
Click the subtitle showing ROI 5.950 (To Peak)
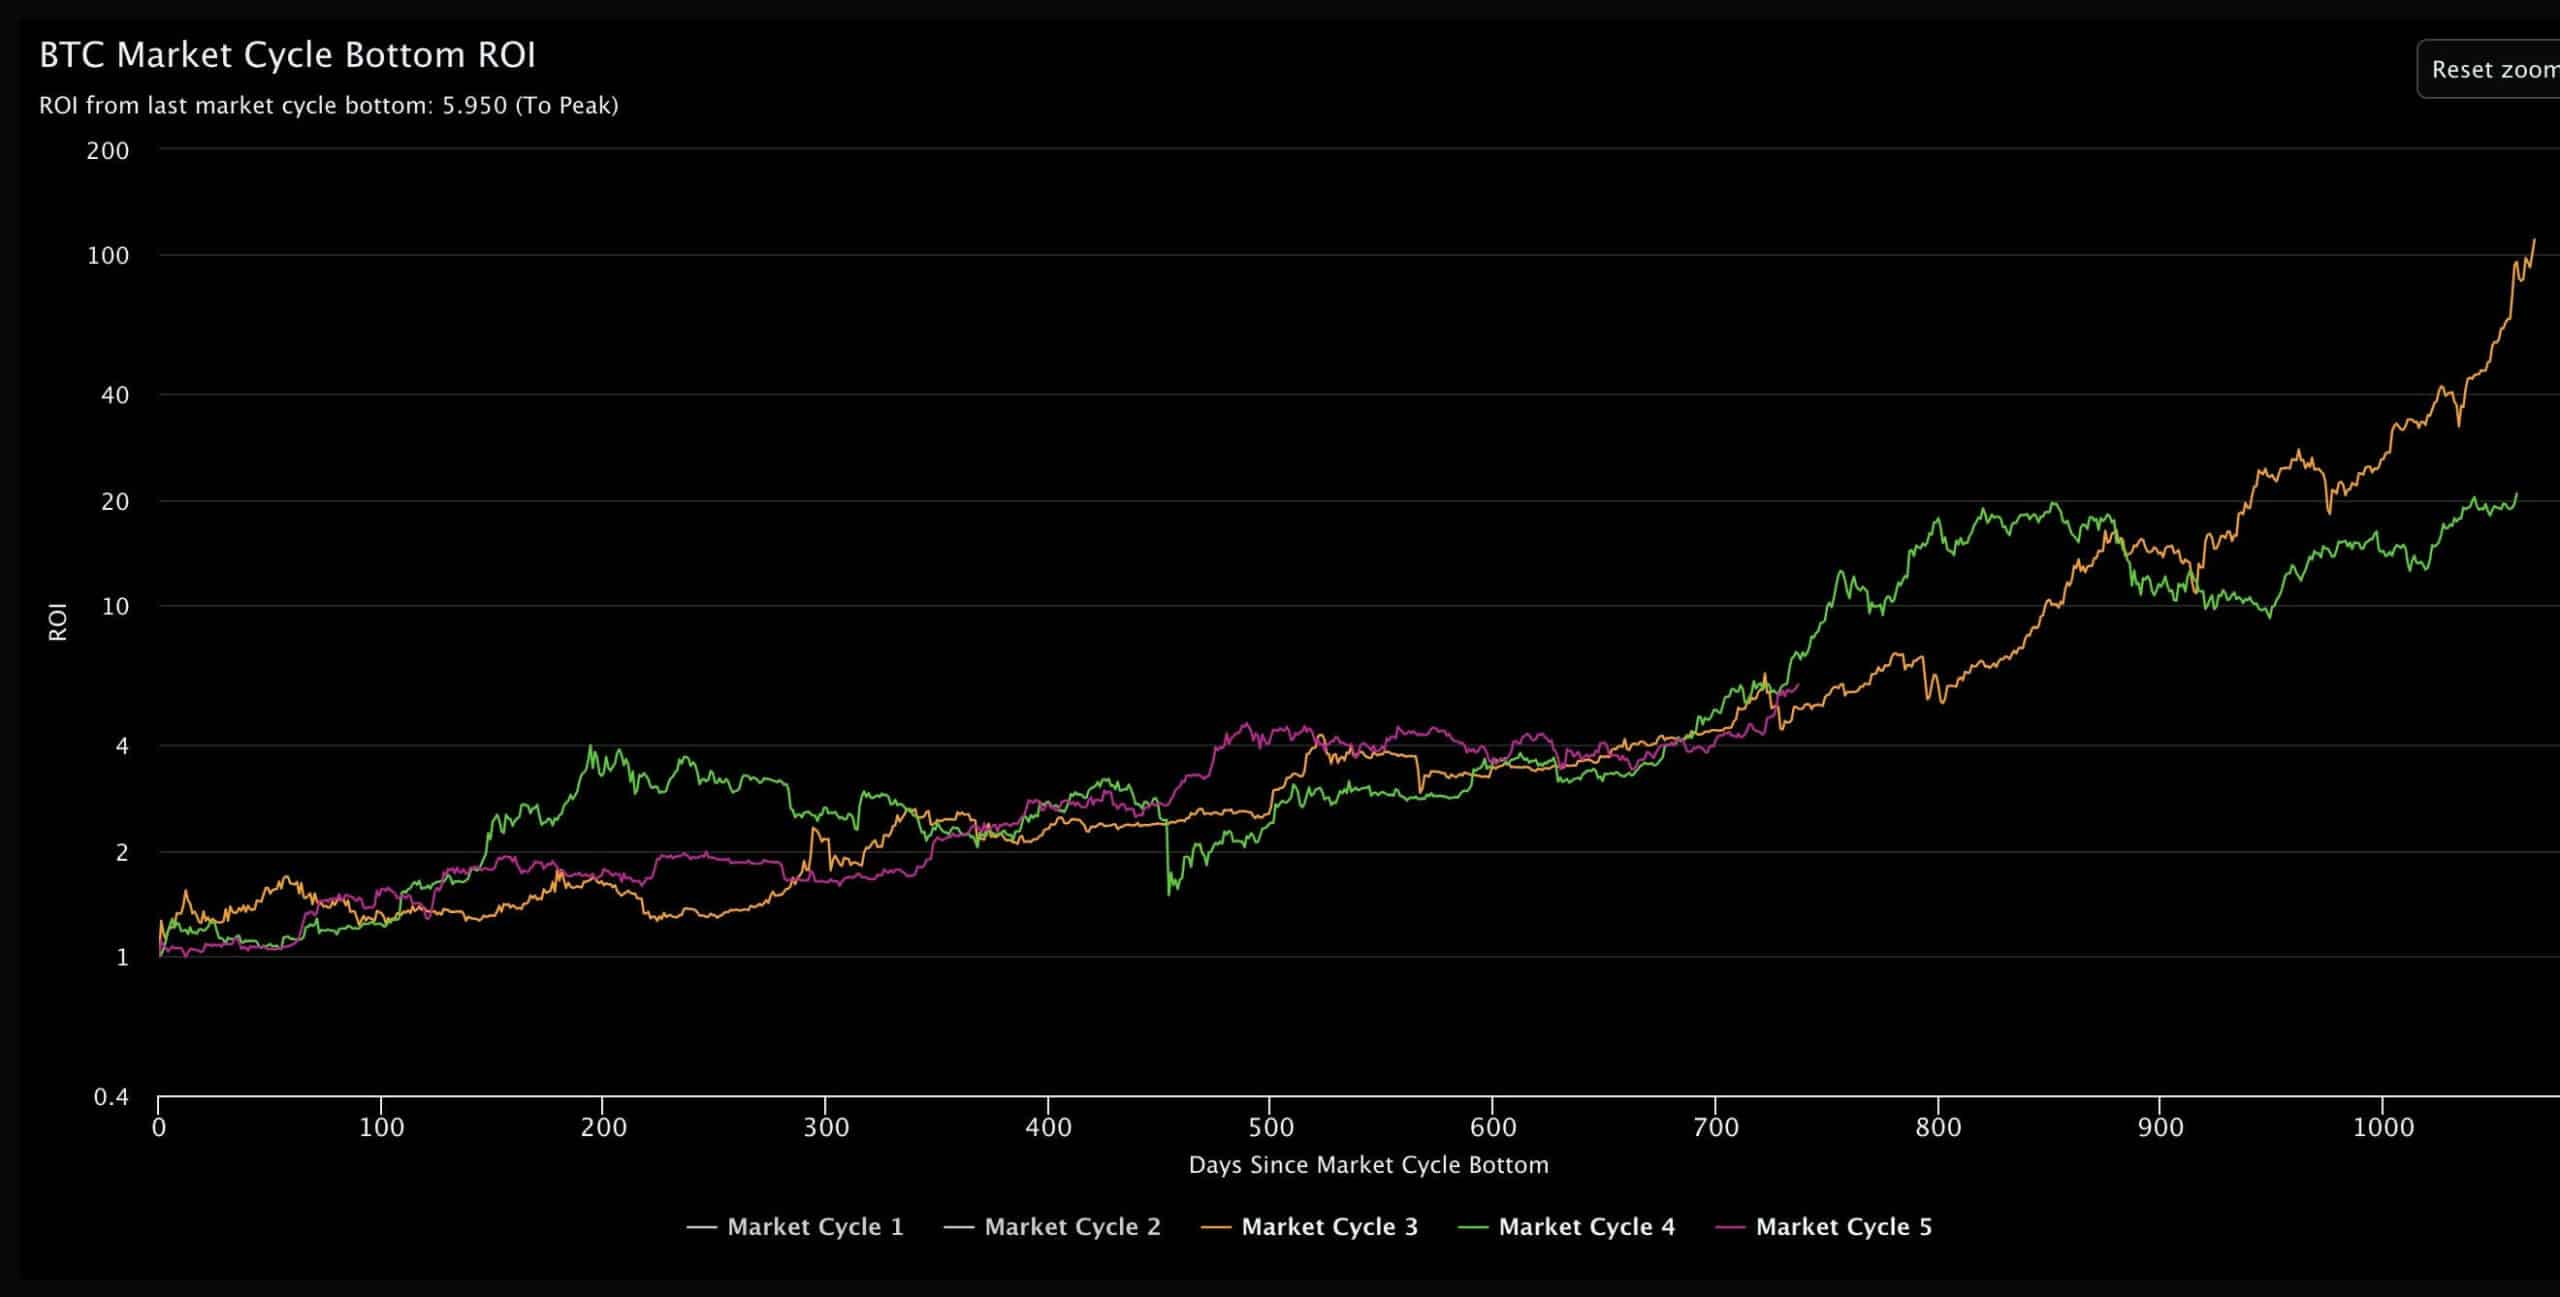[328, 105]
